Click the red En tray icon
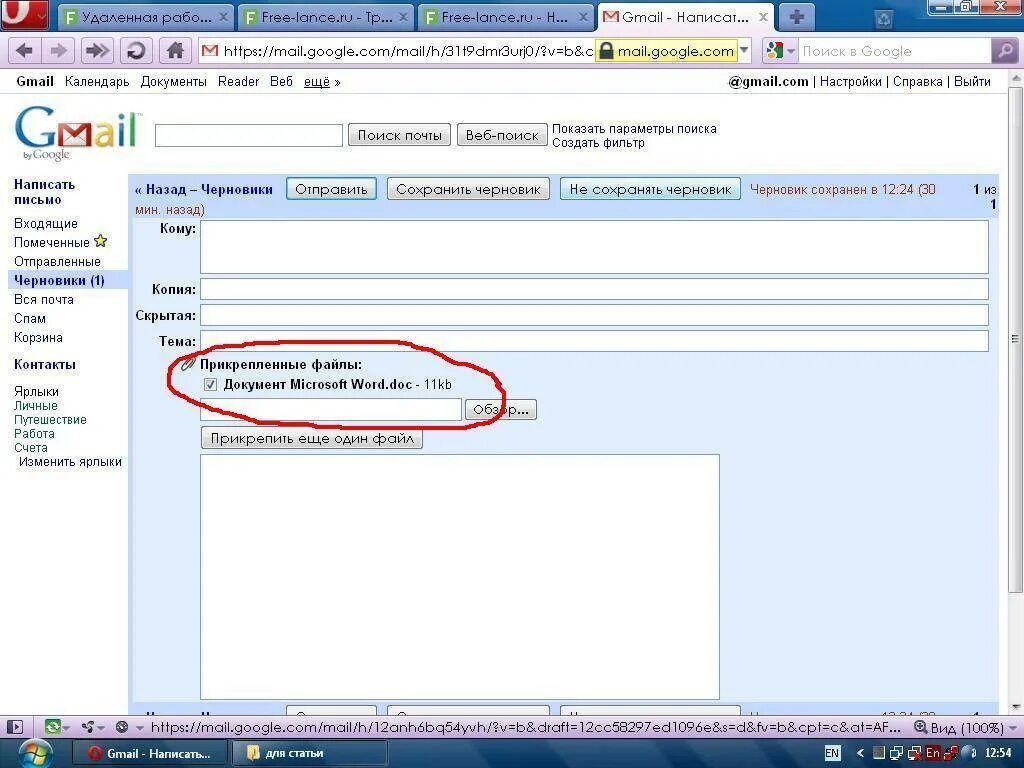1024x768 pixels. pyautogui.click(x=933, y=753)
